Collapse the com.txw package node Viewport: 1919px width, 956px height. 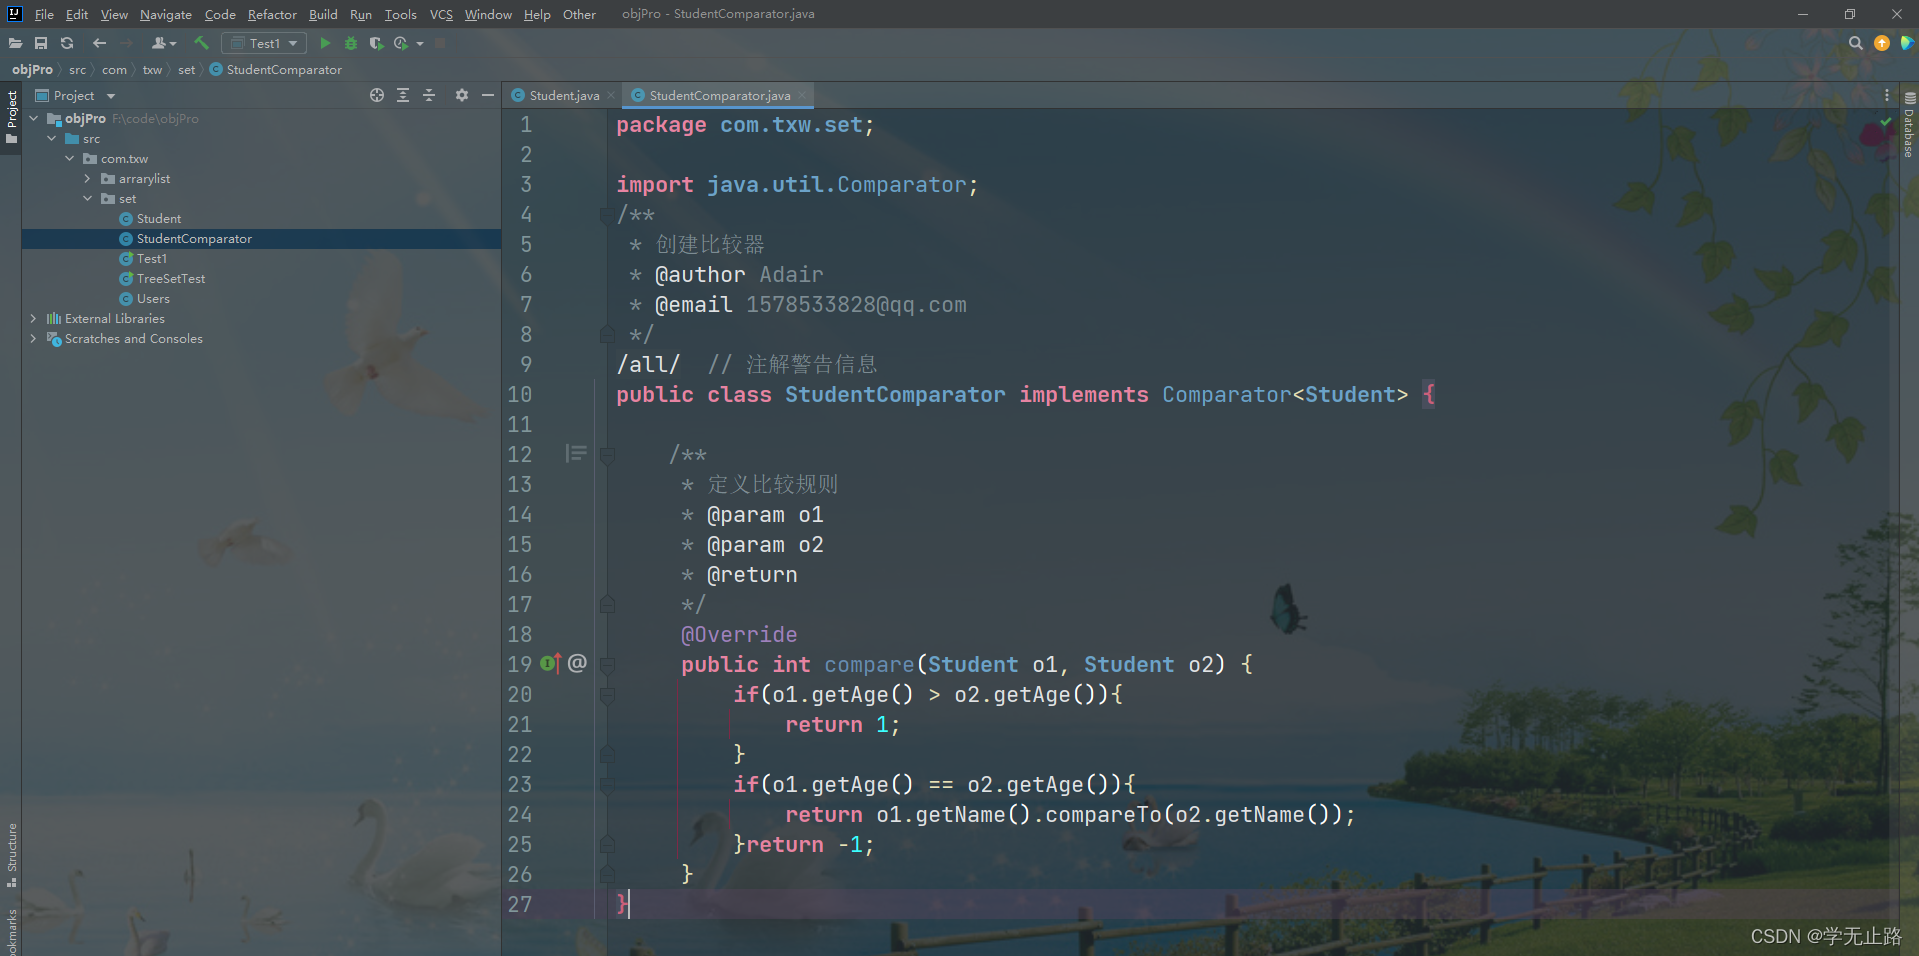coord(70,158)
